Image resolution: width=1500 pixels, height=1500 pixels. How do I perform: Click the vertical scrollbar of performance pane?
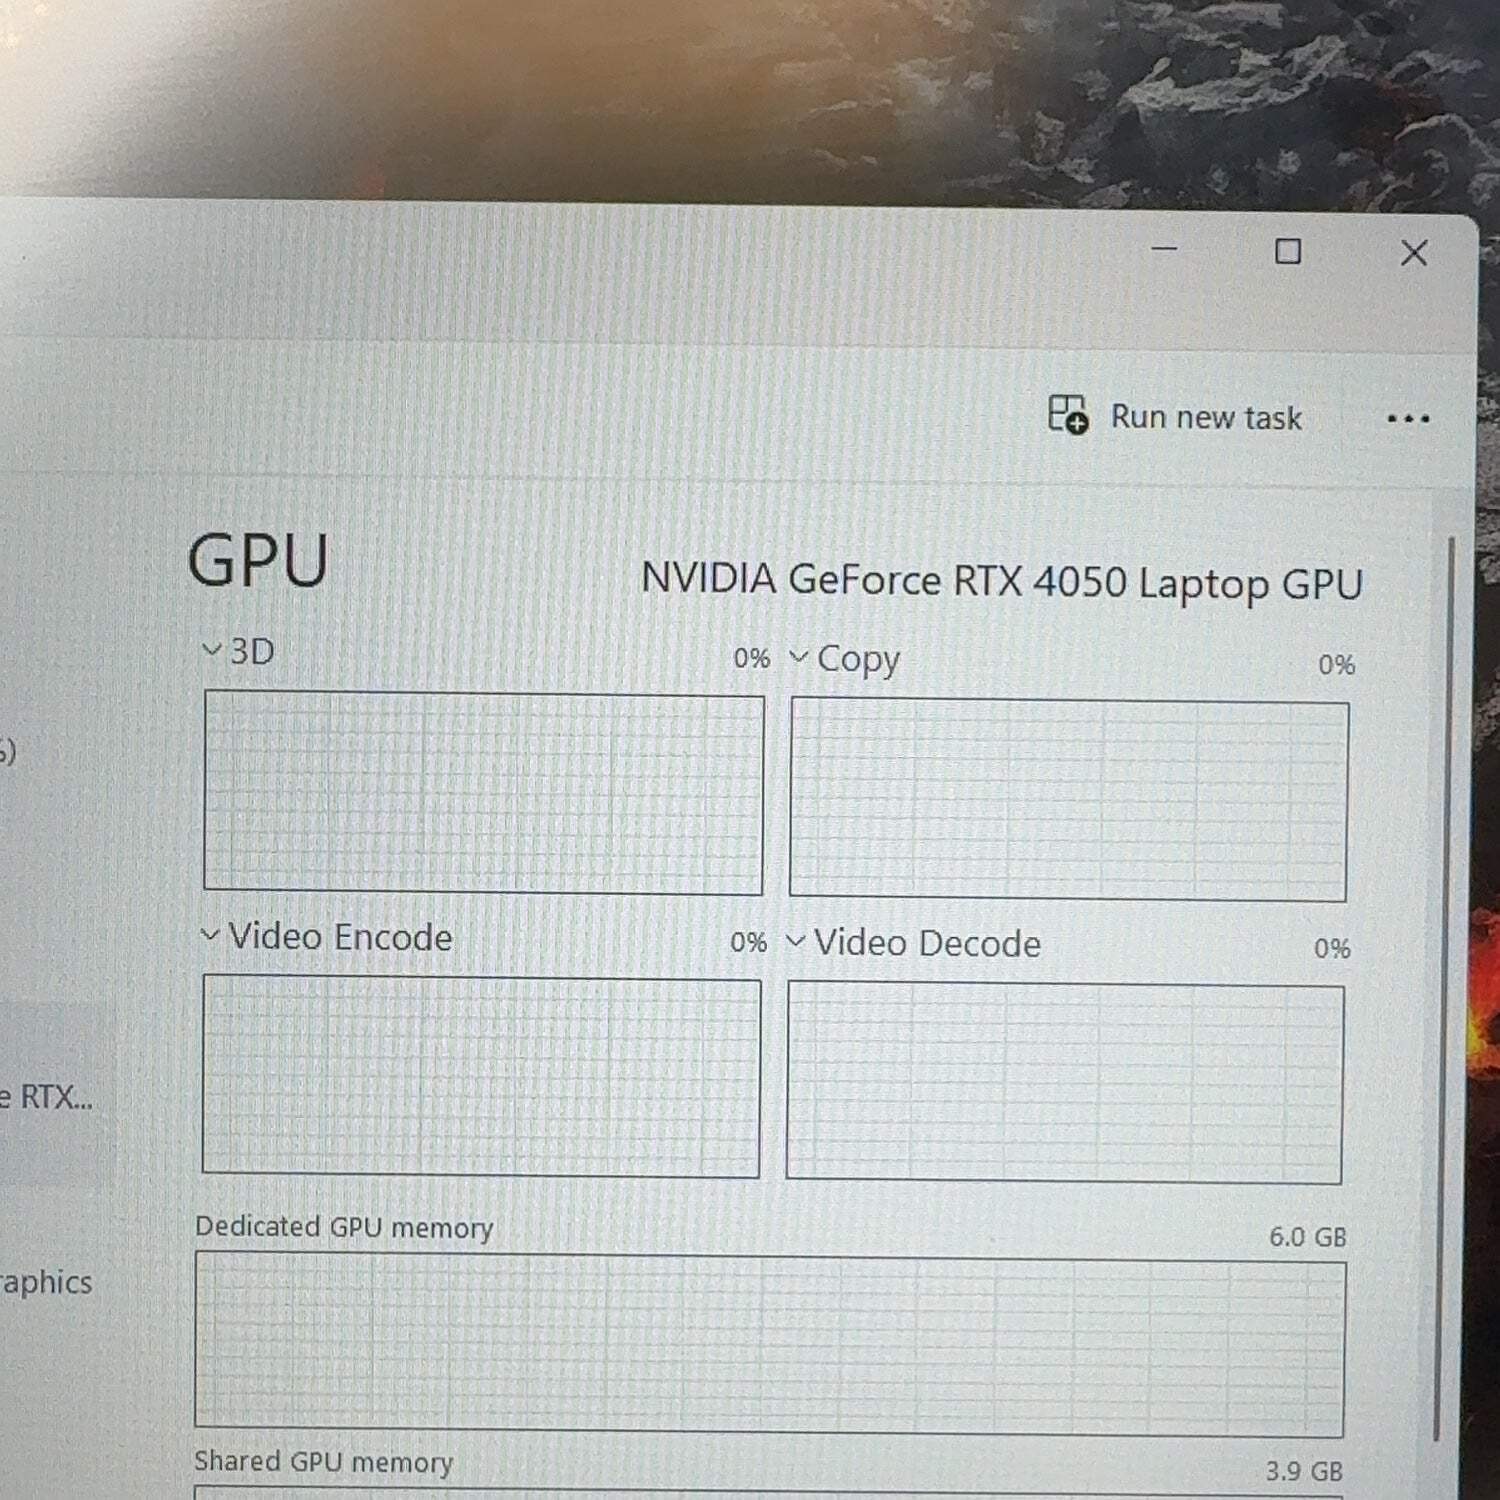pyautogui.click(x=1446, y=990)
